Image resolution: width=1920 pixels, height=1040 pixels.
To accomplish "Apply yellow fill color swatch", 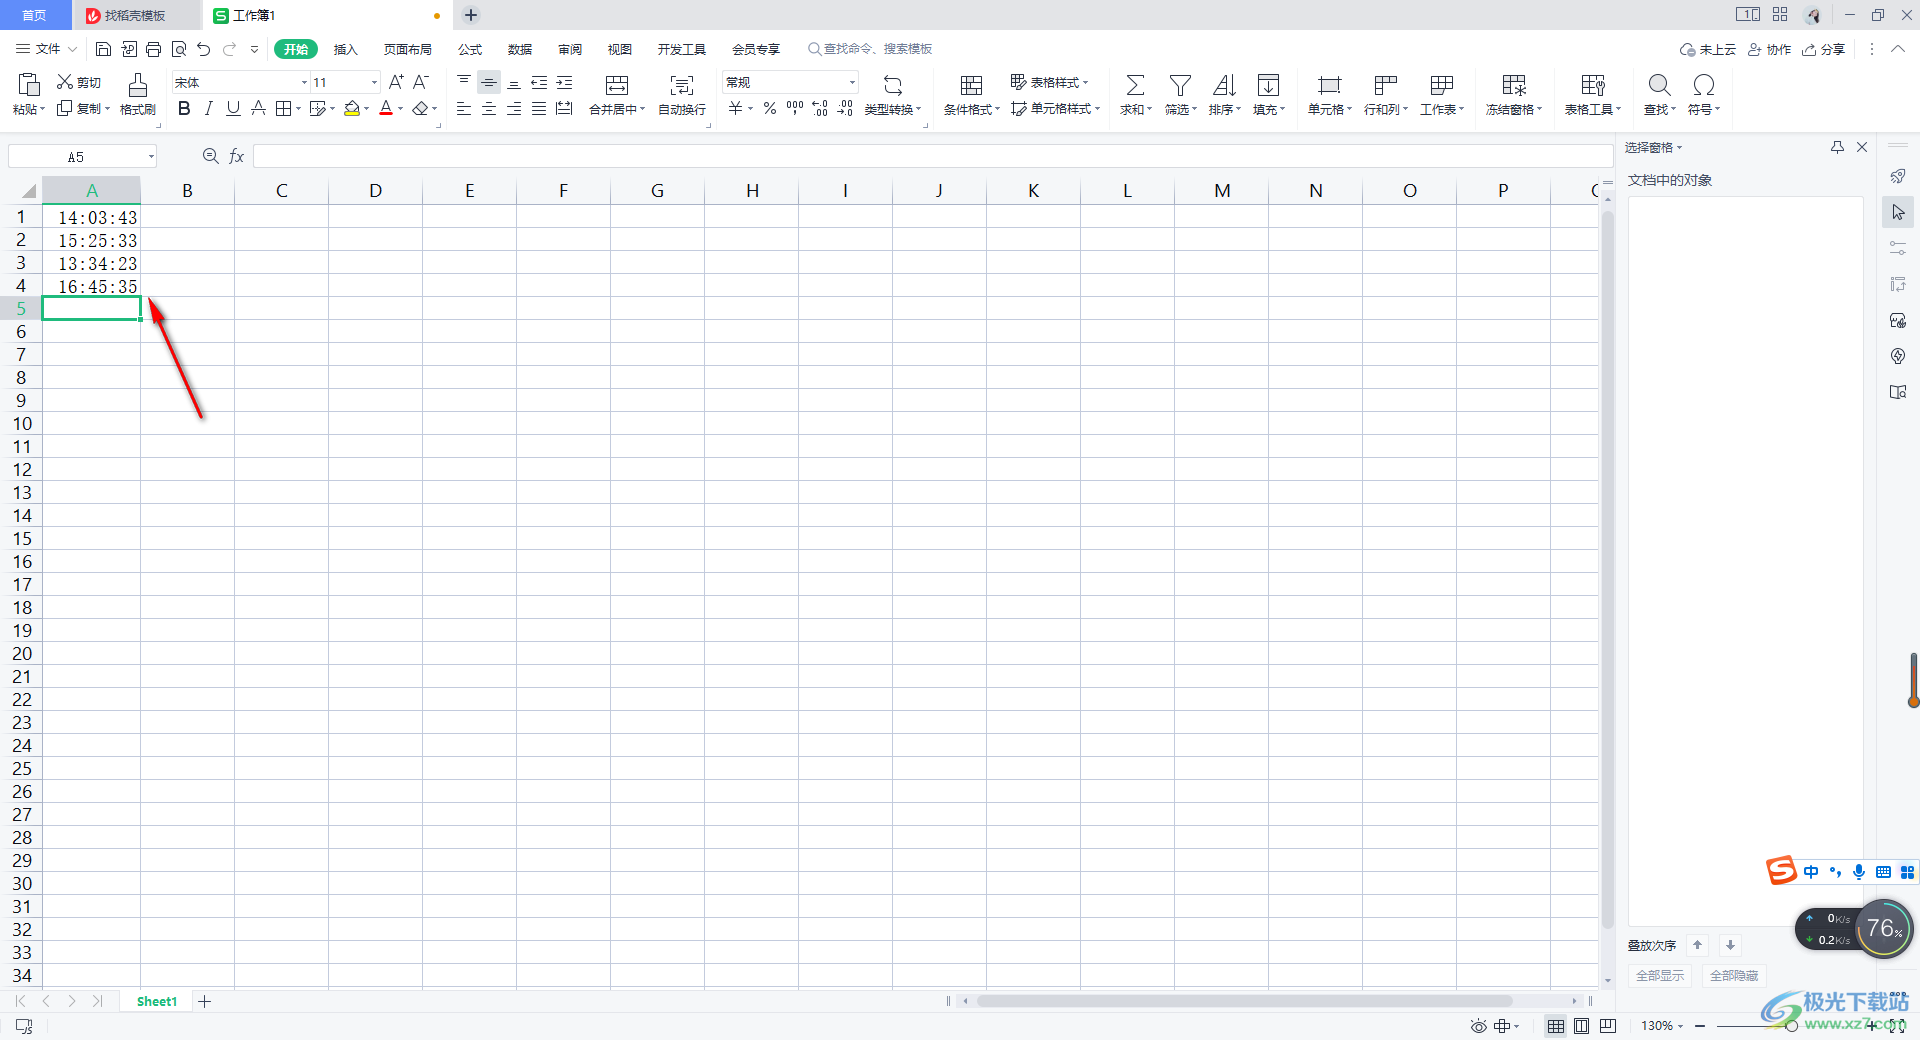I will (x=351, y=108).
